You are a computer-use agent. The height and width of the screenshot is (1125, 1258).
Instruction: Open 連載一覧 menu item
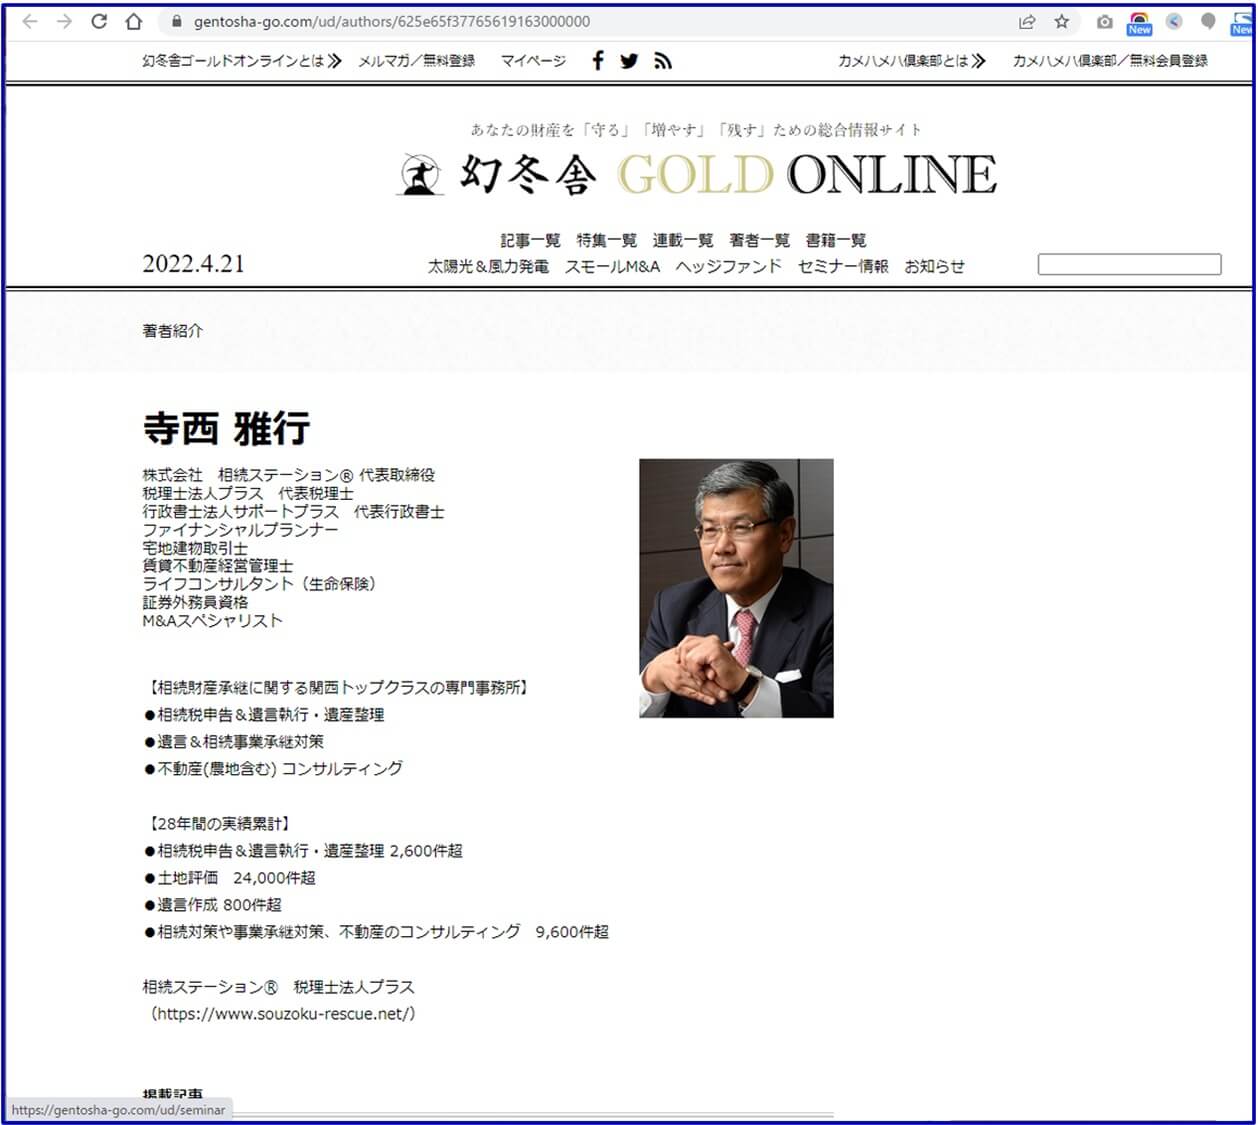pyautogui.click(x=683, y=240)
